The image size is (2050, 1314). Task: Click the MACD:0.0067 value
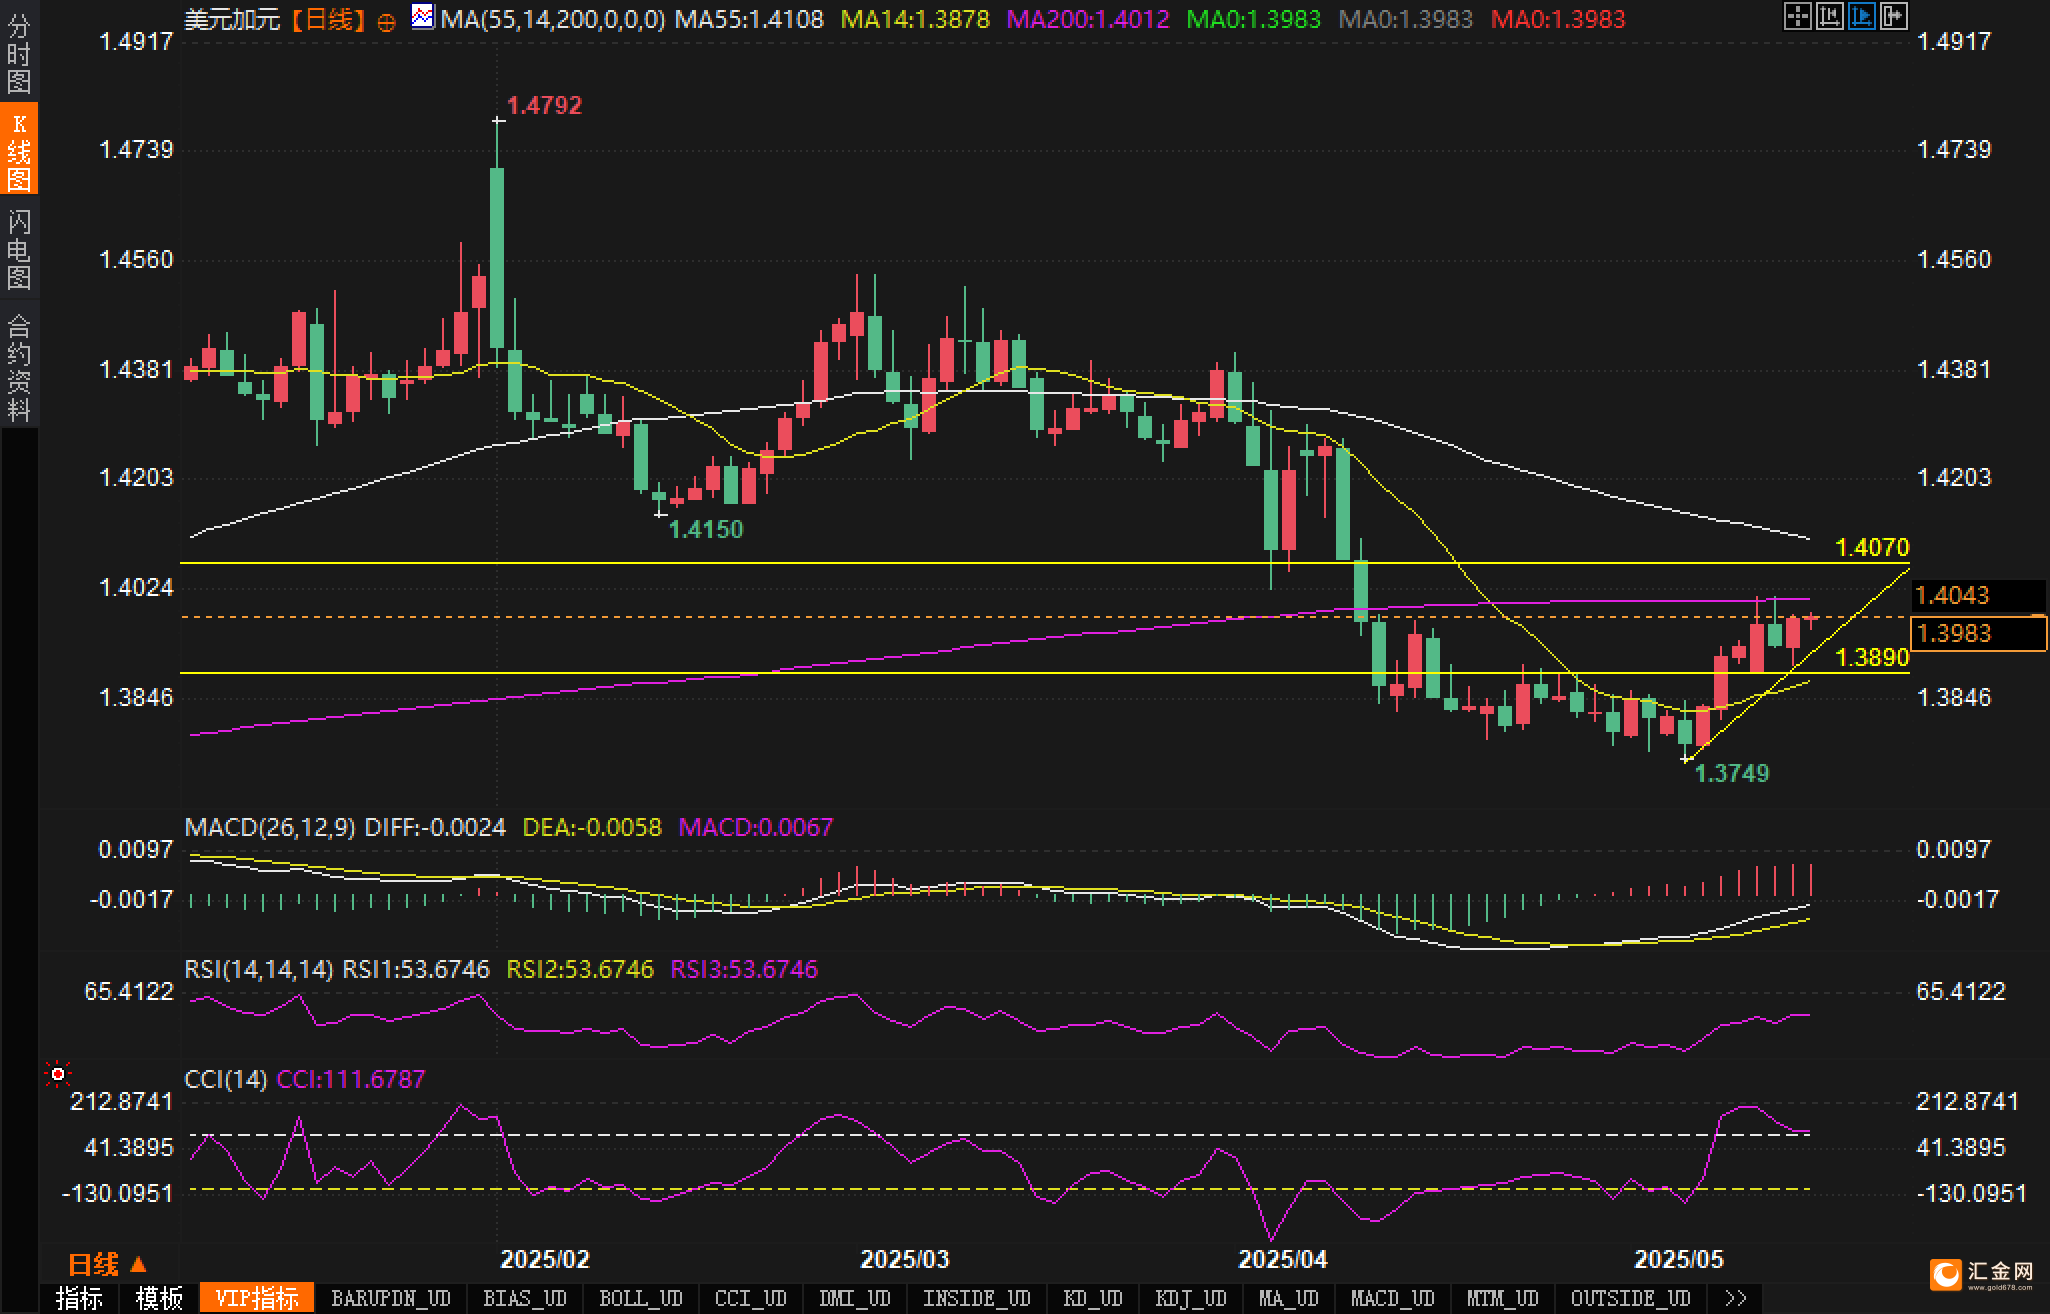pos(756,827)
